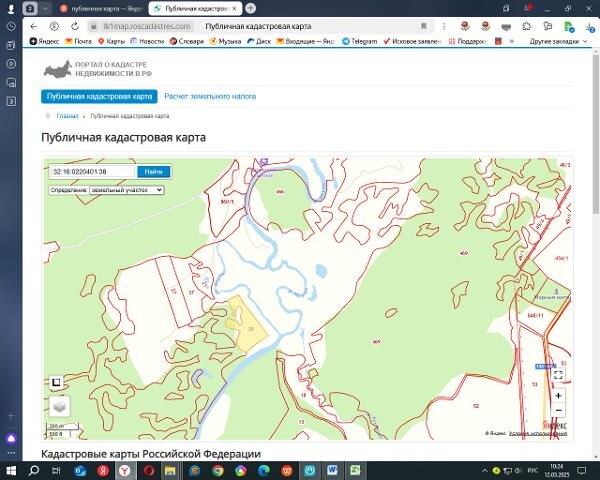Focus the cadastral number search field
Screen dimensions: 600x480
(92, 171)
